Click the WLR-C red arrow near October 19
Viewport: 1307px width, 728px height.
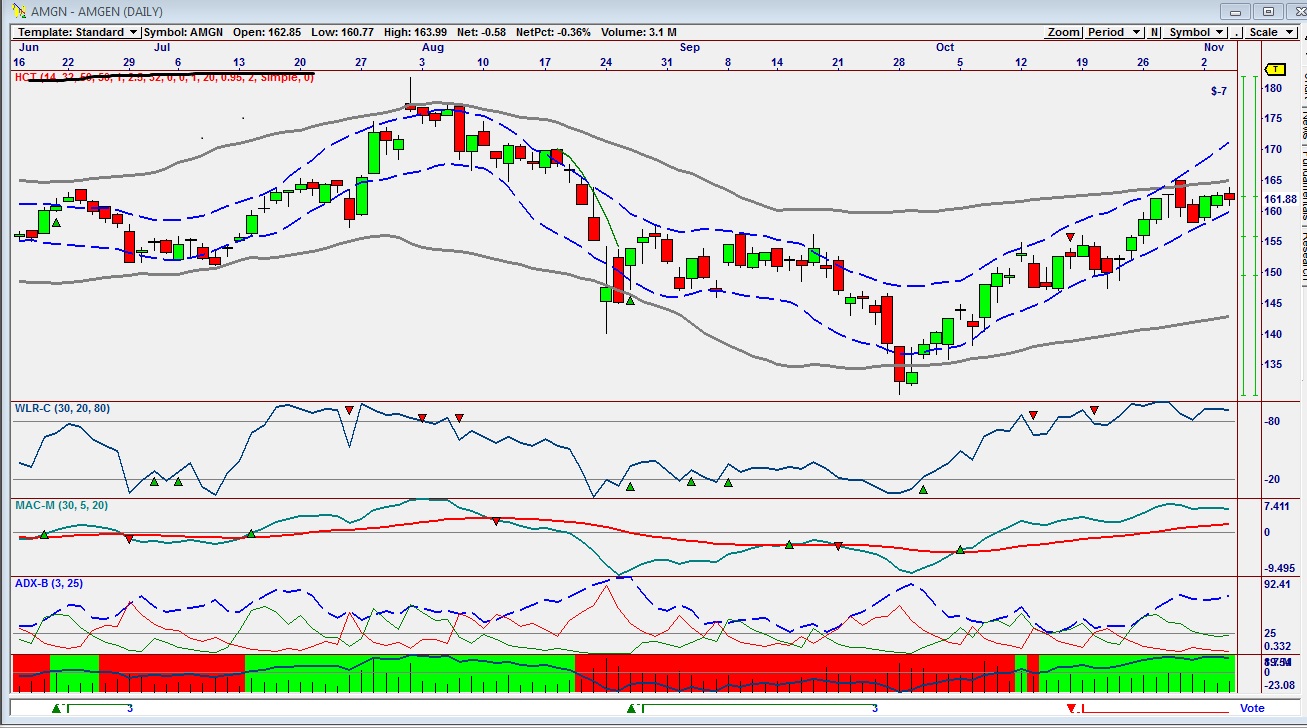(x=1095, y=411)
